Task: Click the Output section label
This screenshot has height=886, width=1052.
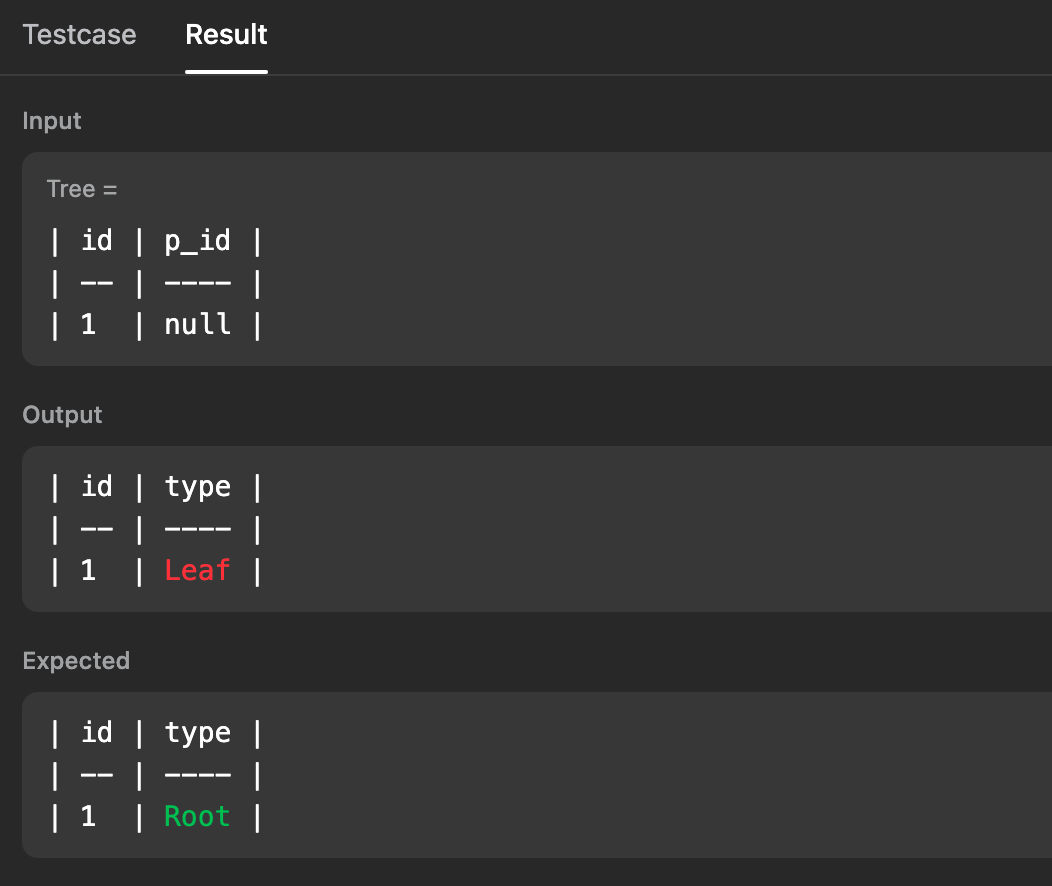Action: [x=62, y=415]
